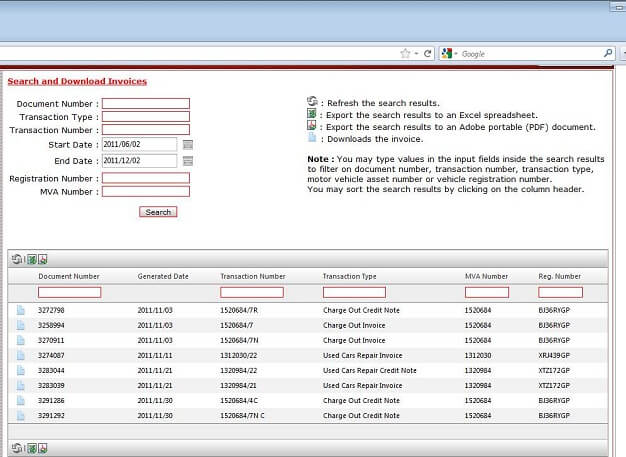Click the Reg. Number column filter box
Image resolution: width=626 pixels, height=457 pixels.
coord(560,293)
